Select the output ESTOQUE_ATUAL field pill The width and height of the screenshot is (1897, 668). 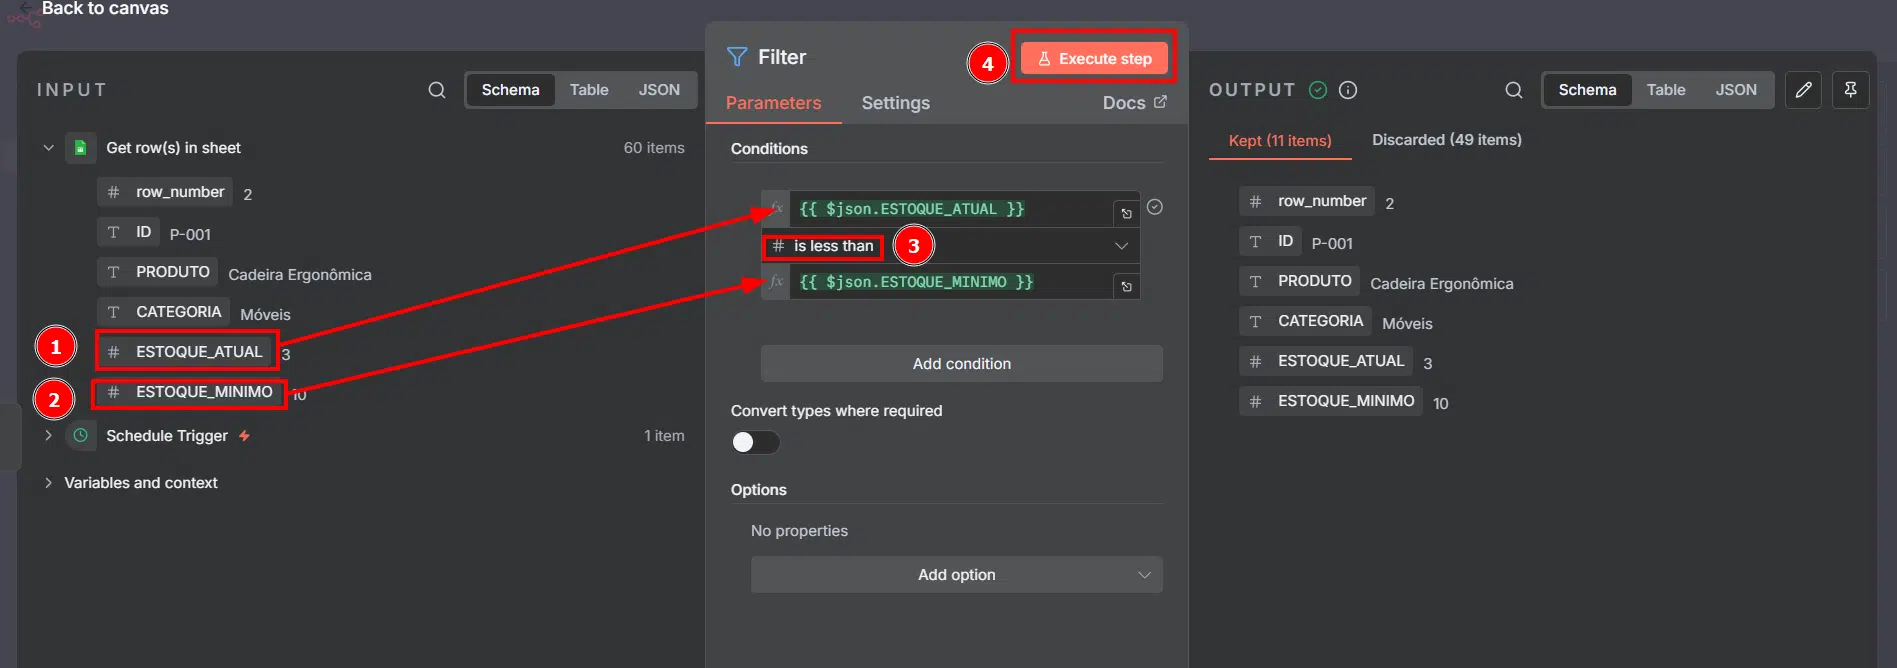[1326, 361]
